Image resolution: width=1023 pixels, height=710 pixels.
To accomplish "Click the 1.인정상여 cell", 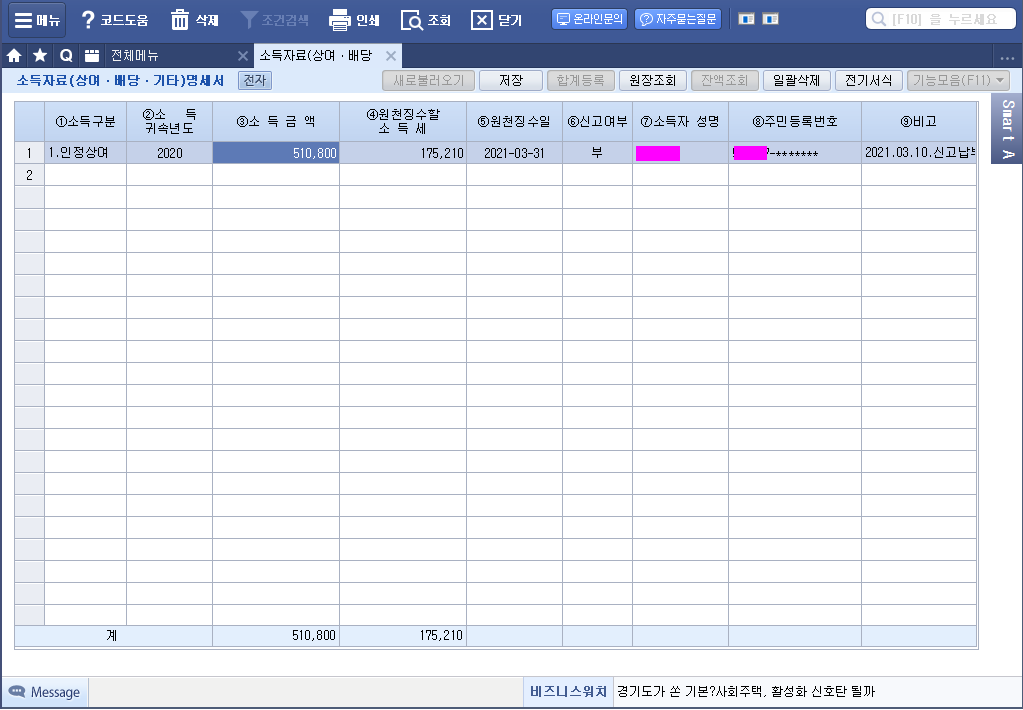I will coord(85,153).
